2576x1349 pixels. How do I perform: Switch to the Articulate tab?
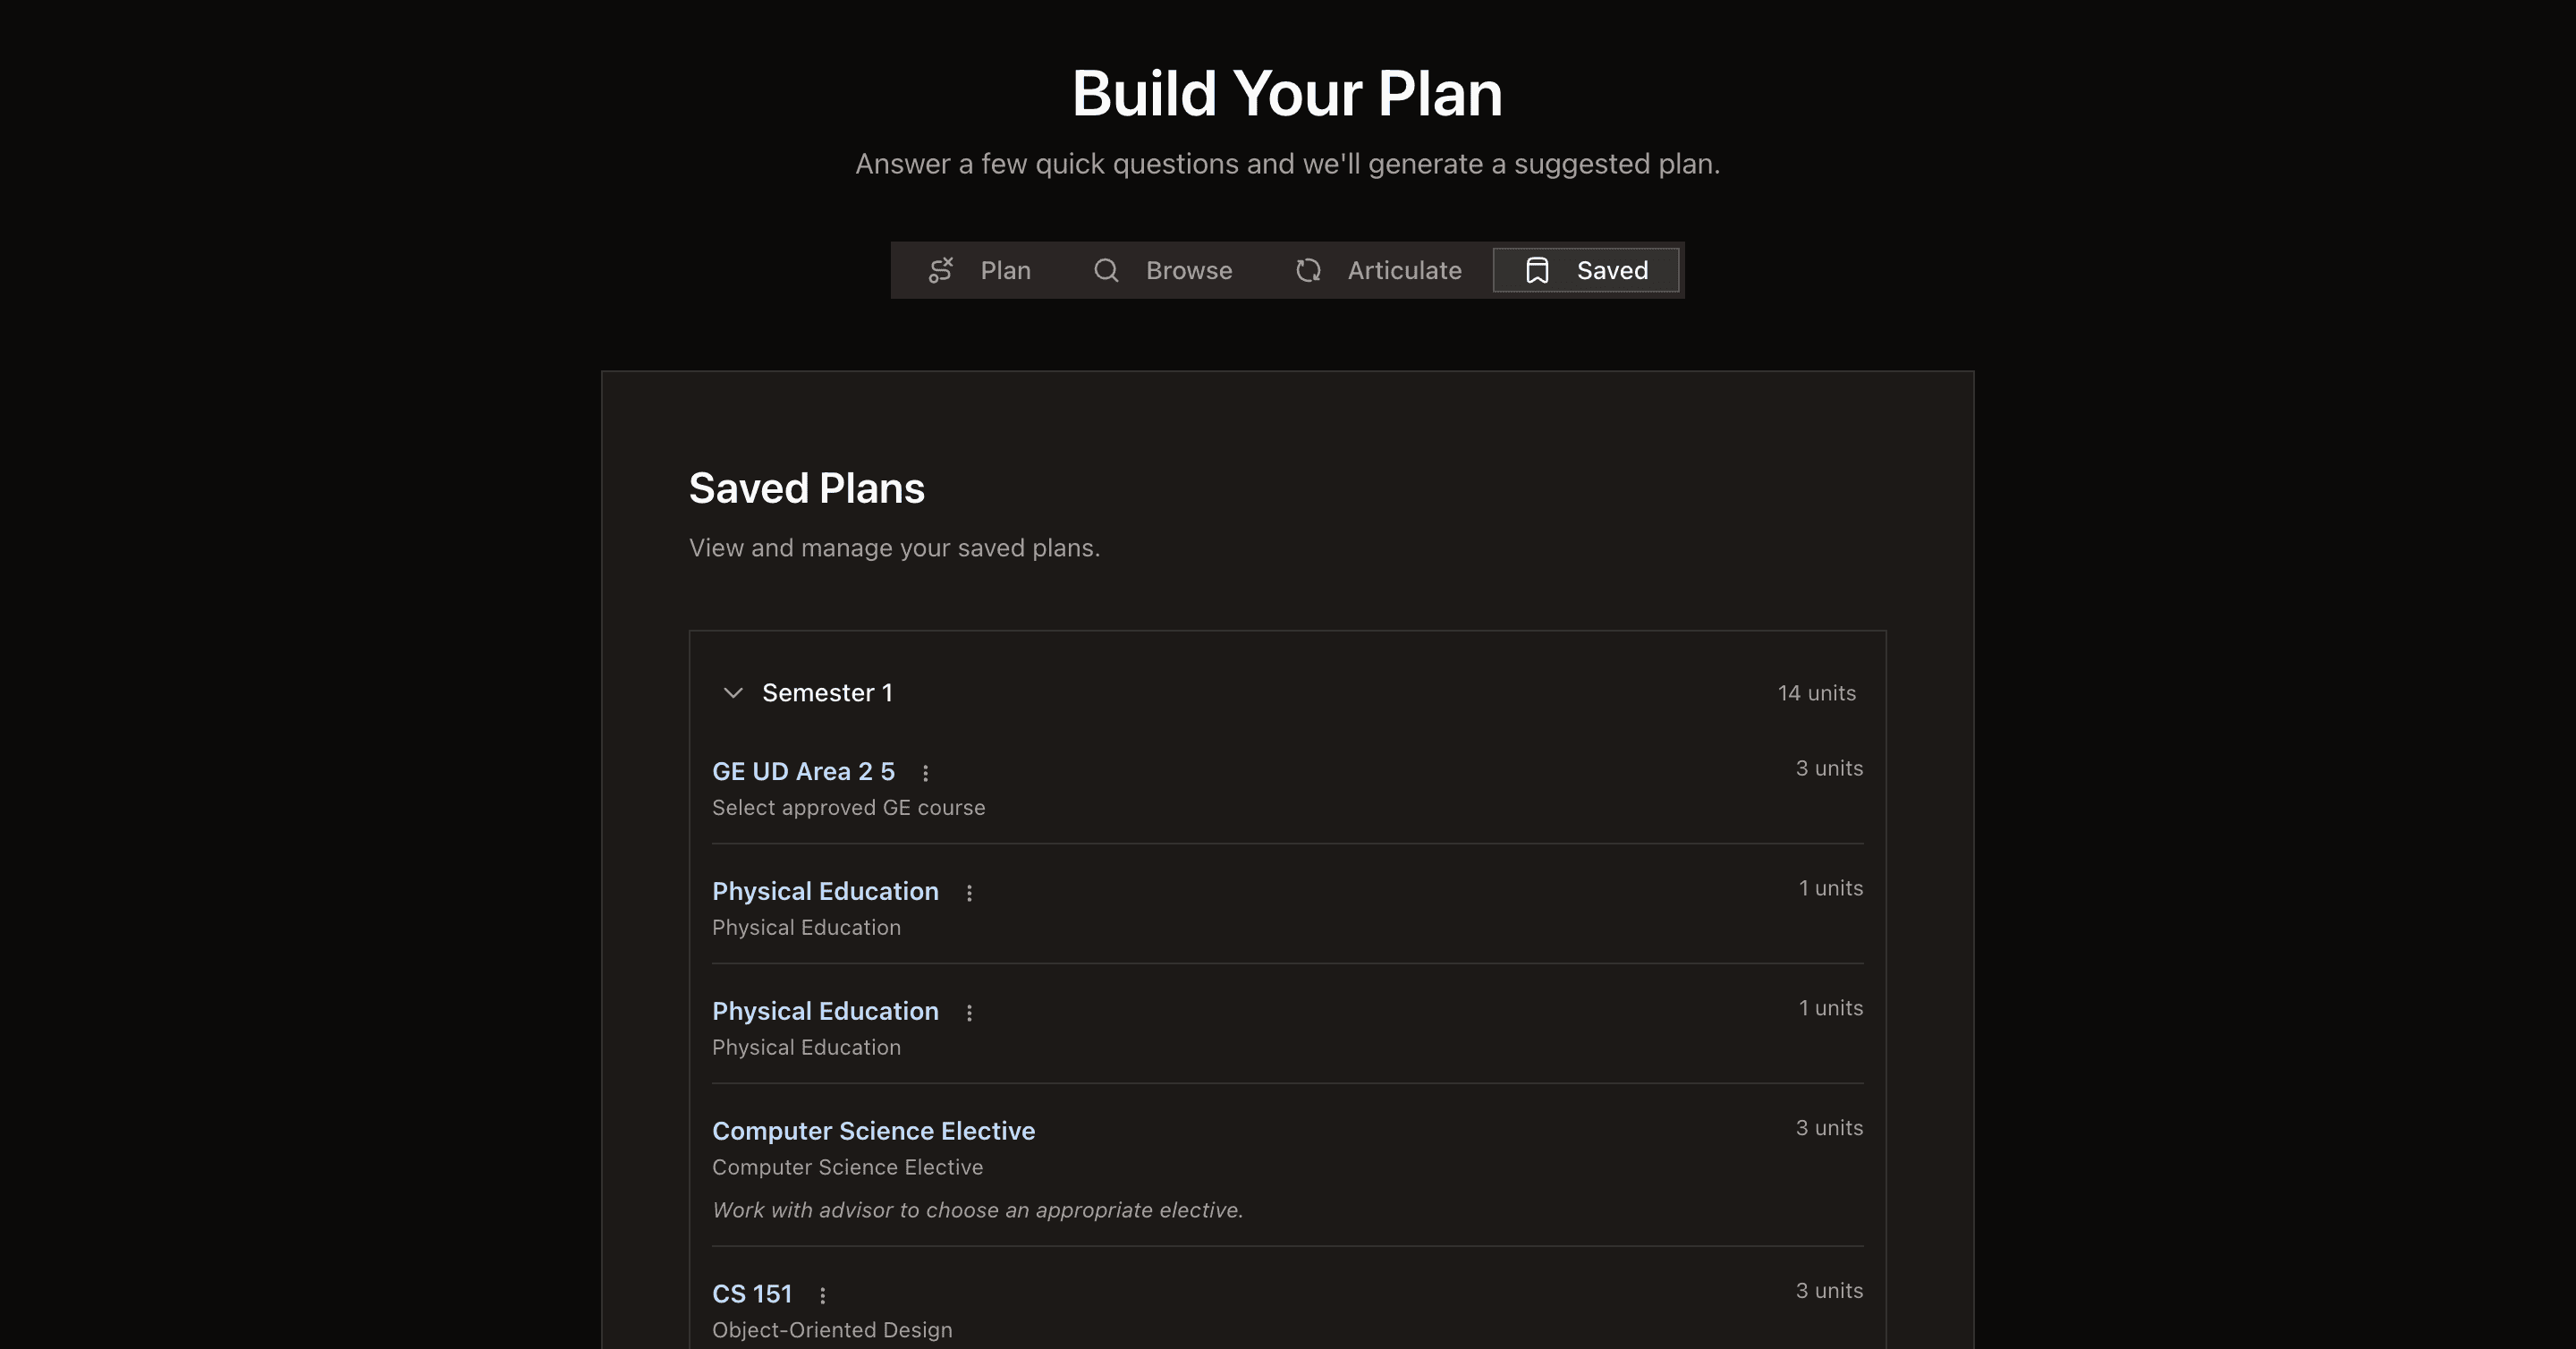(x=1404, y=270)
